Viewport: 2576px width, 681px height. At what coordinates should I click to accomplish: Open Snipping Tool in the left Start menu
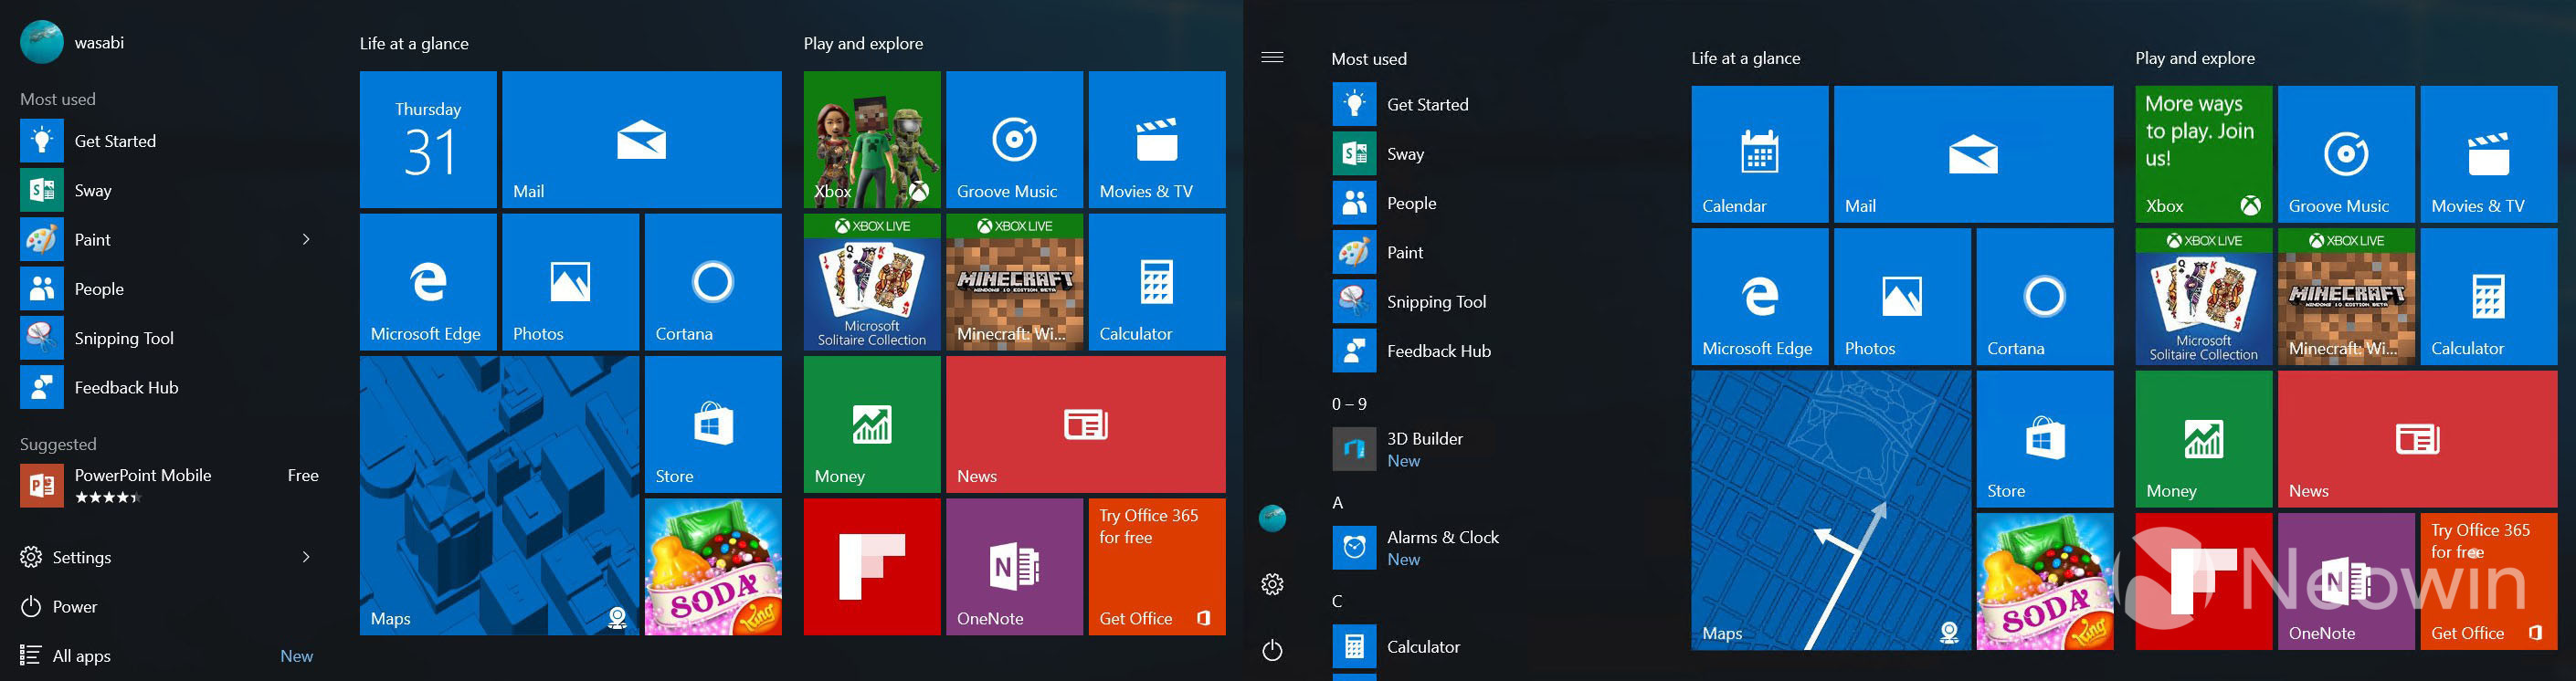coord(170,338)
